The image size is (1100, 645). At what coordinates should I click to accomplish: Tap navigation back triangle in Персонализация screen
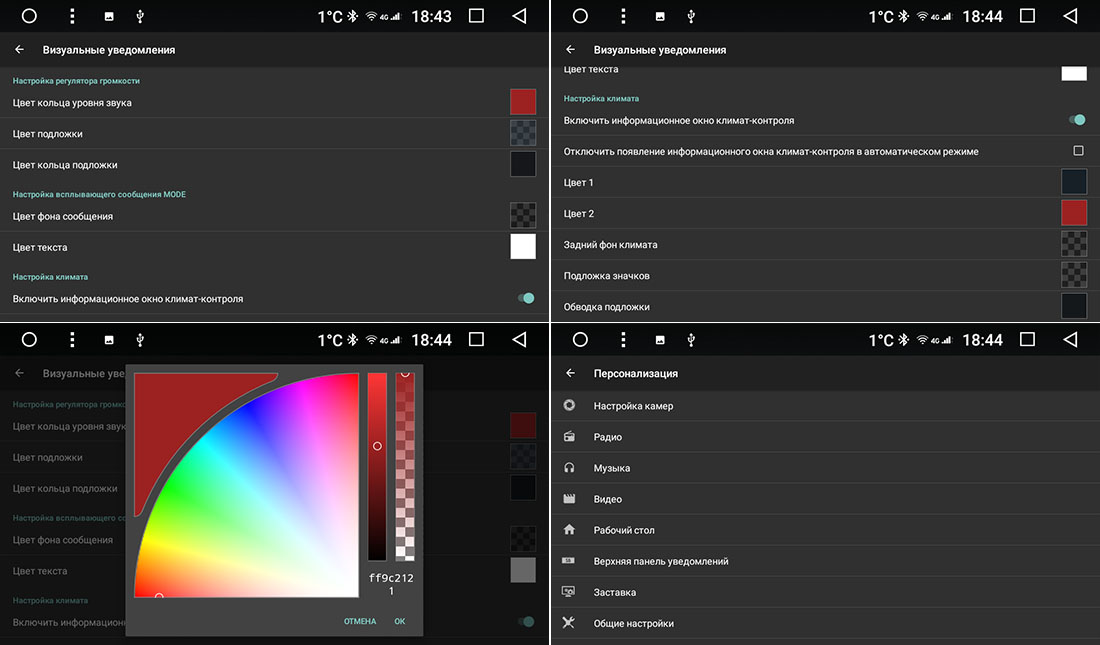(1070, 340)
